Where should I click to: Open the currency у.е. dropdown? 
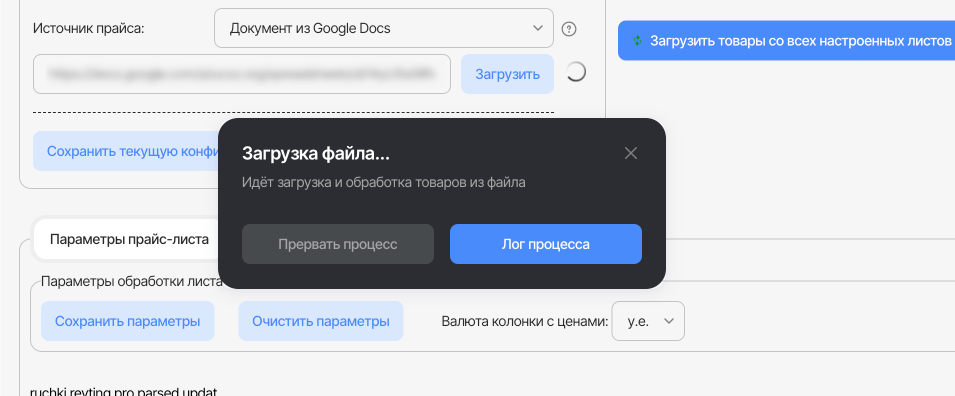pos(648,321)
